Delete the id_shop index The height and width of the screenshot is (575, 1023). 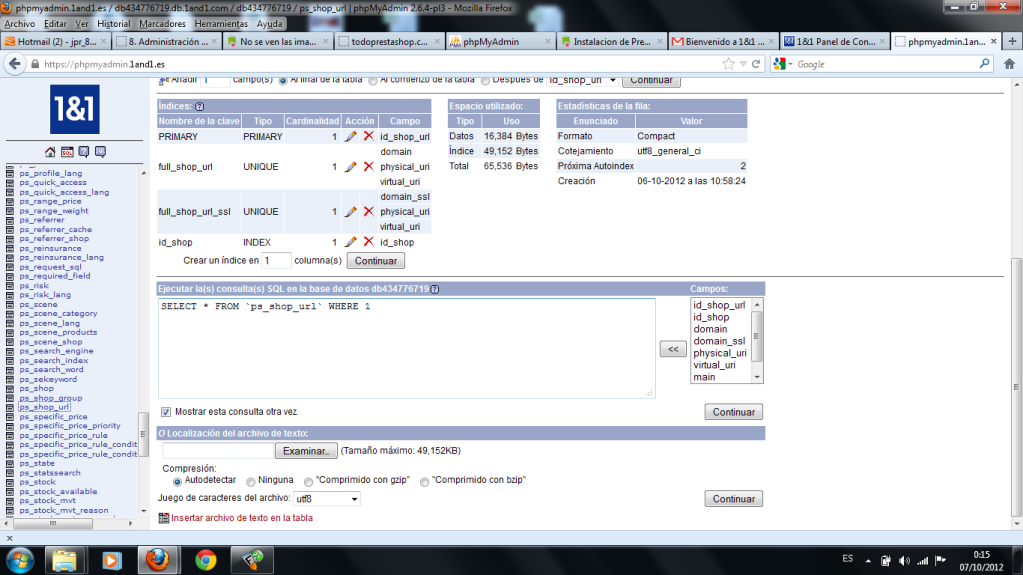[369, 241]
